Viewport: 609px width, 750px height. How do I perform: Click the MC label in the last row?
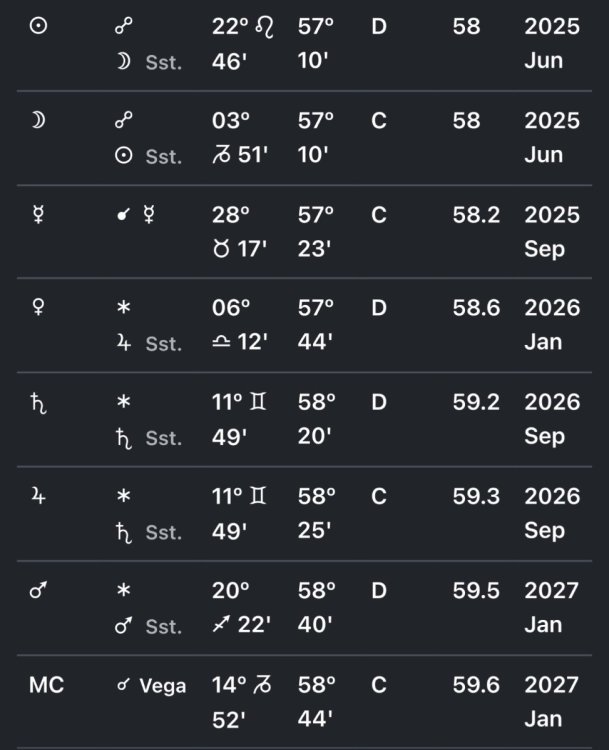point(46,685)
